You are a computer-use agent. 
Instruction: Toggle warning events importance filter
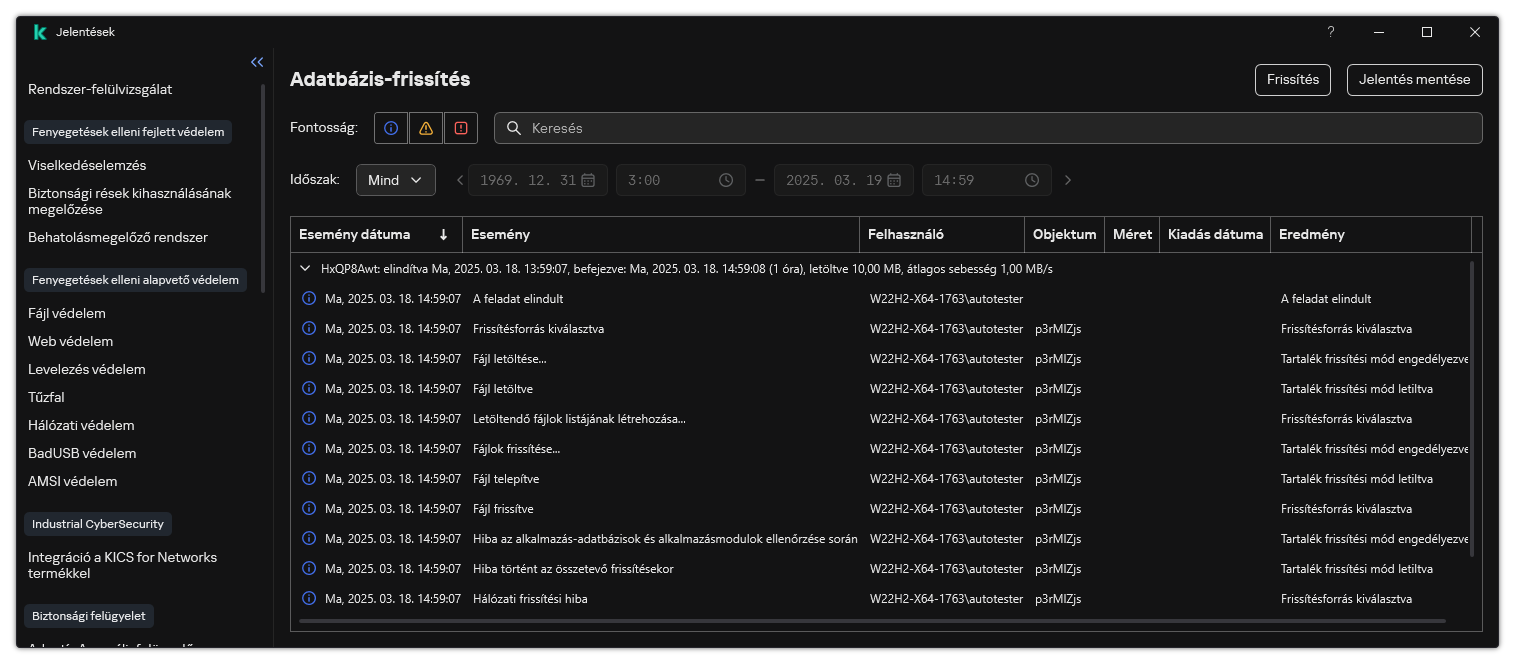[426, 128]
